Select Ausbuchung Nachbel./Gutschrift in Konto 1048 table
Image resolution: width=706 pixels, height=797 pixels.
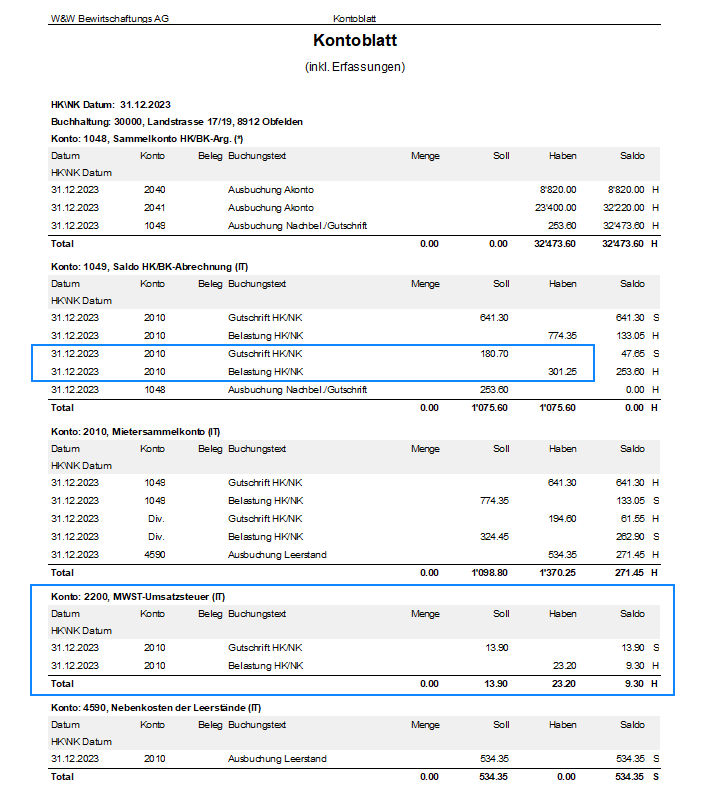[297, 226]
